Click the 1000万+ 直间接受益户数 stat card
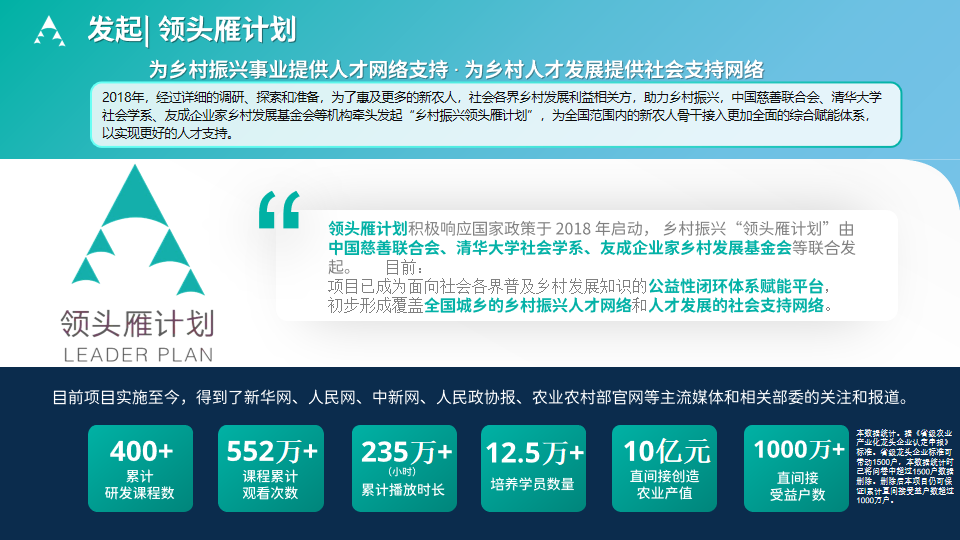The image size is (960, 540). pyautogui.click(x=797, y=468)
